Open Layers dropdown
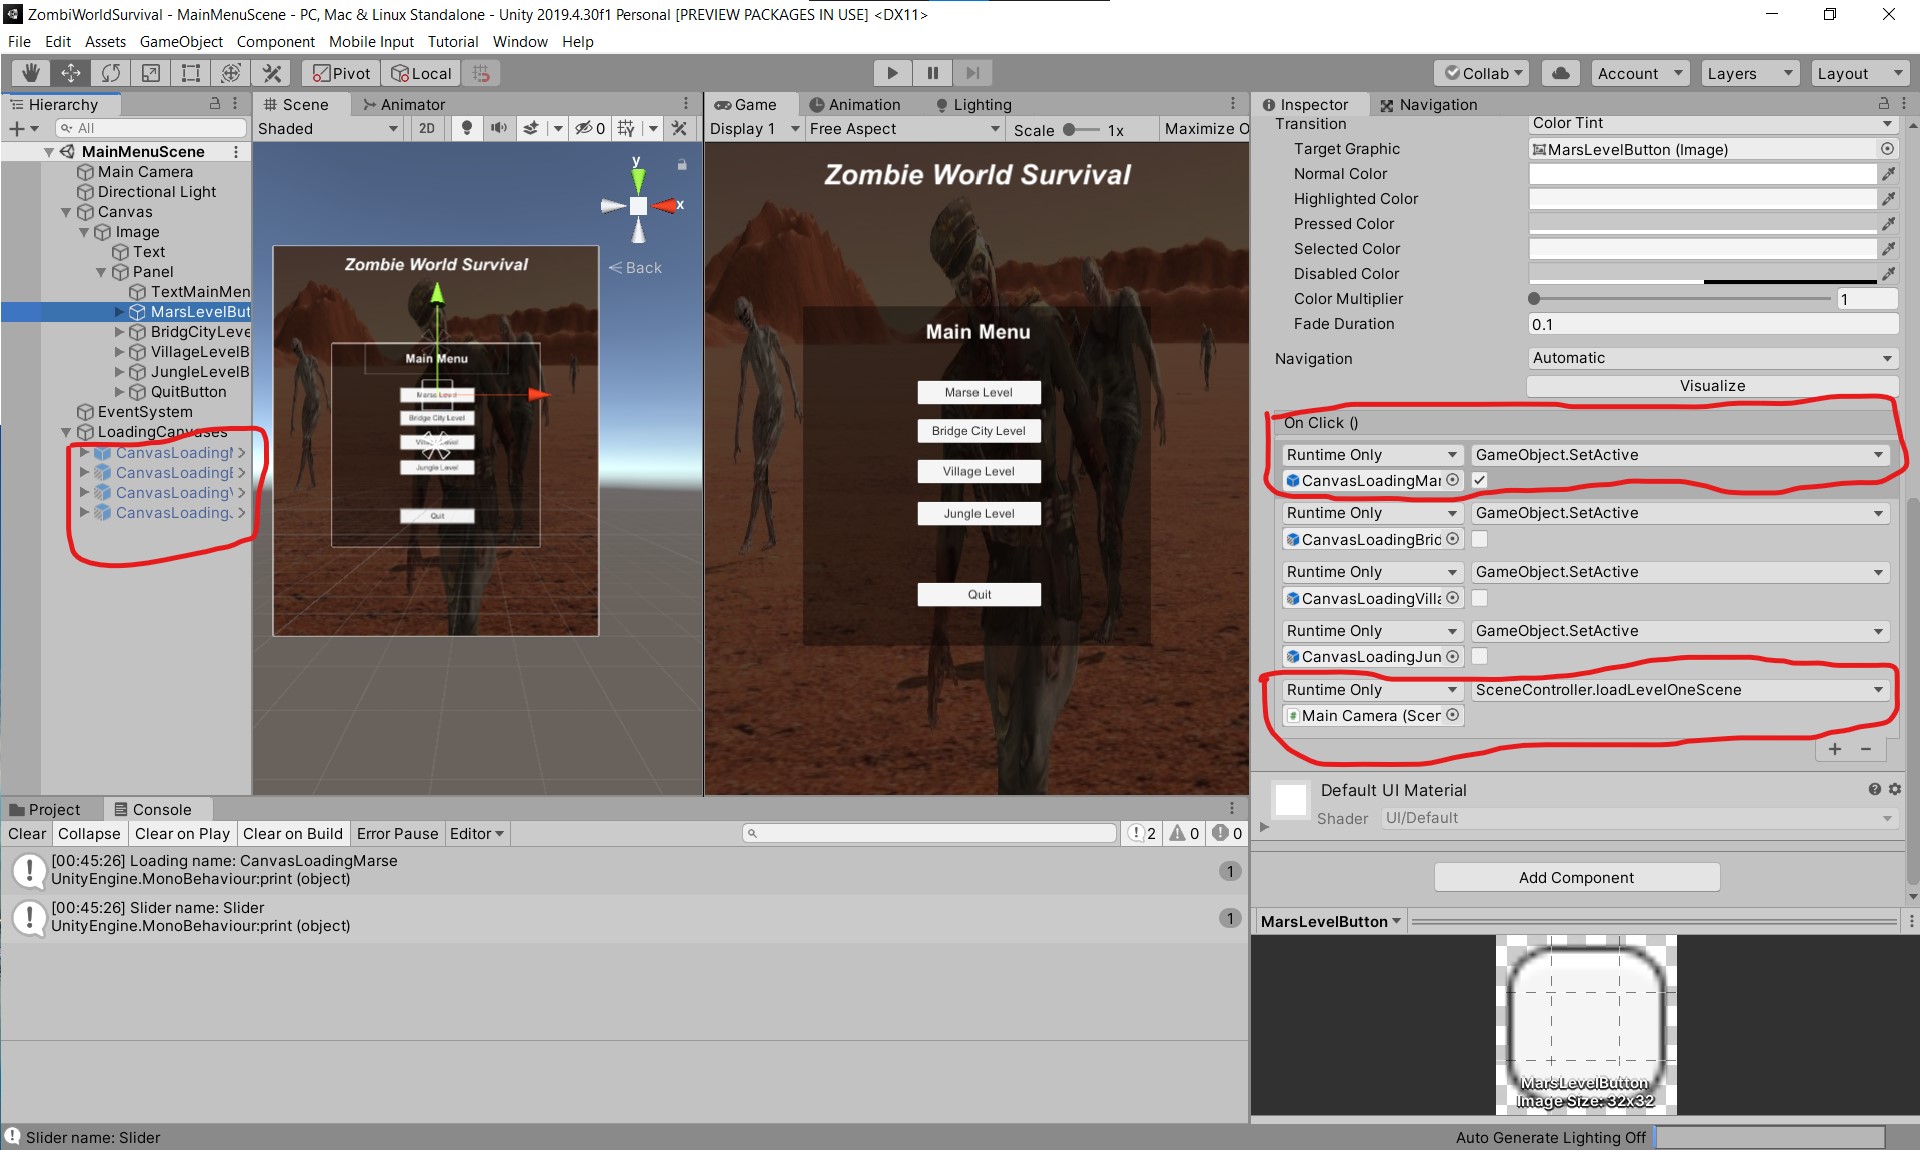Viewport: 1920px width, 1150px height. (x=1749, y=73)
